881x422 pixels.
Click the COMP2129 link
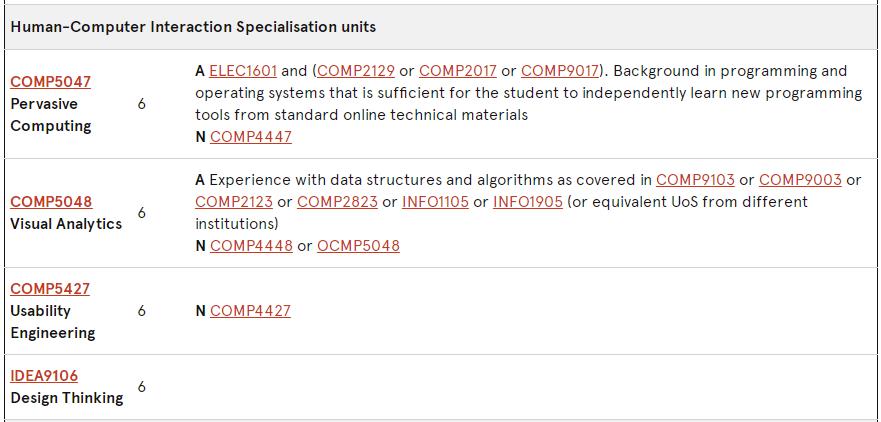355,71
